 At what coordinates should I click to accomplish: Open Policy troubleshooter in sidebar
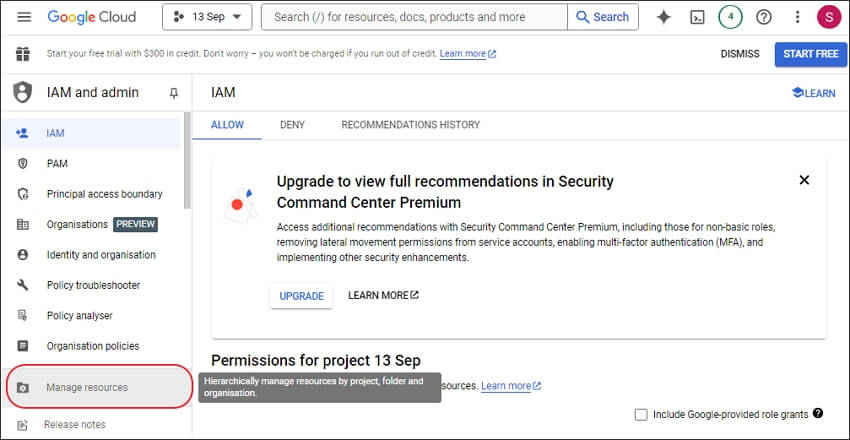click(93, 285)
